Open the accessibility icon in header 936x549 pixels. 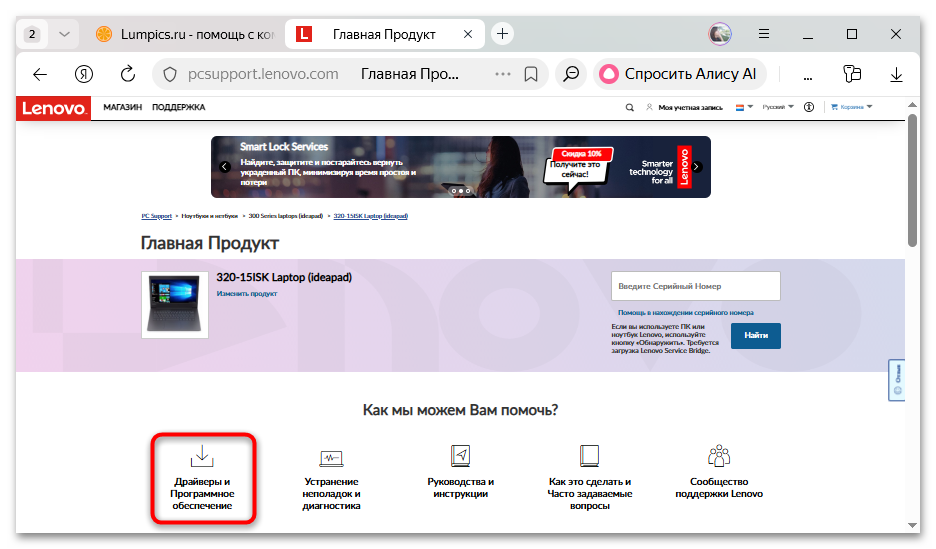[x=809, y=107]
